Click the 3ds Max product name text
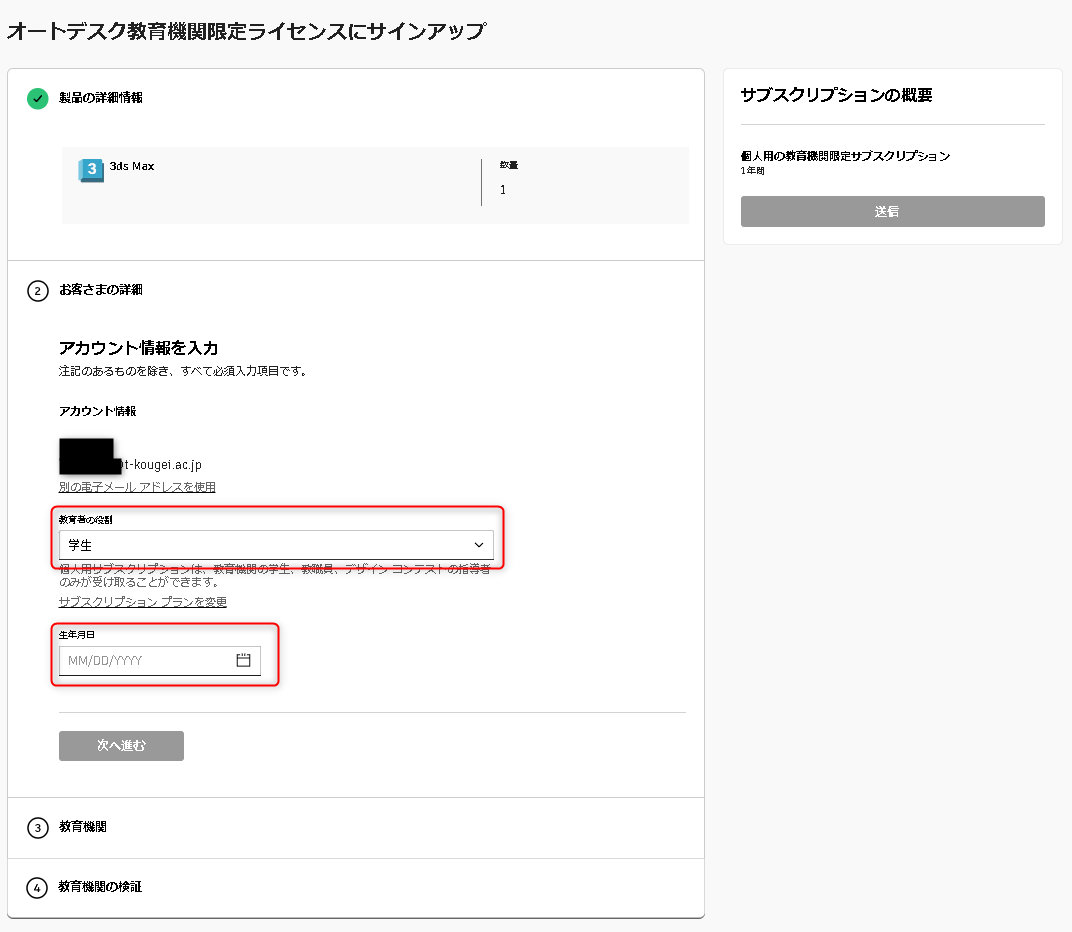The width and height of the screenshot is (1072, 932). [x=132, y=166]
